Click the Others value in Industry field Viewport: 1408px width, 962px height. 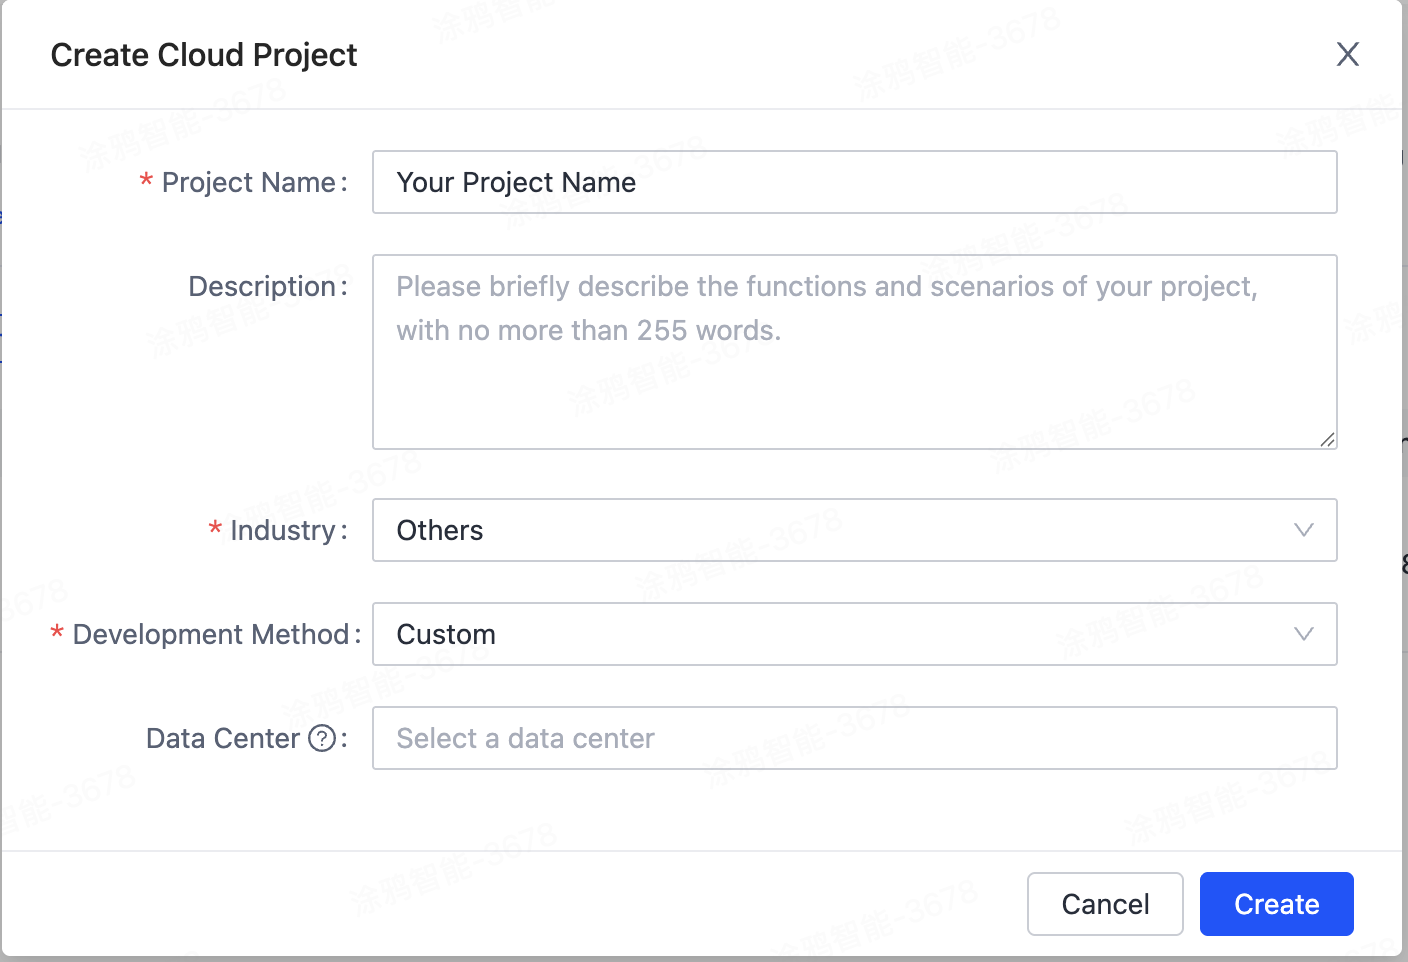tap(440, 530)
